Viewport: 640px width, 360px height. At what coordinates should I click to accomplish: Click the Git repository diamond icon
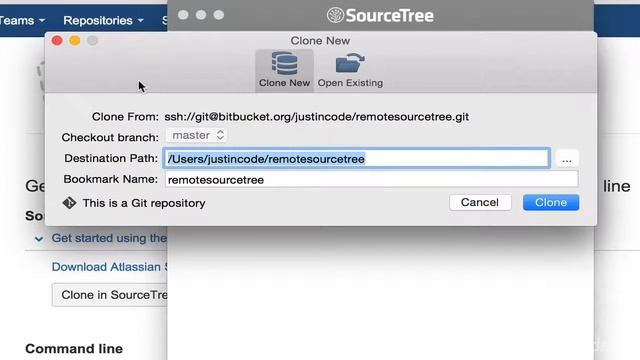[x=69, y=203]
